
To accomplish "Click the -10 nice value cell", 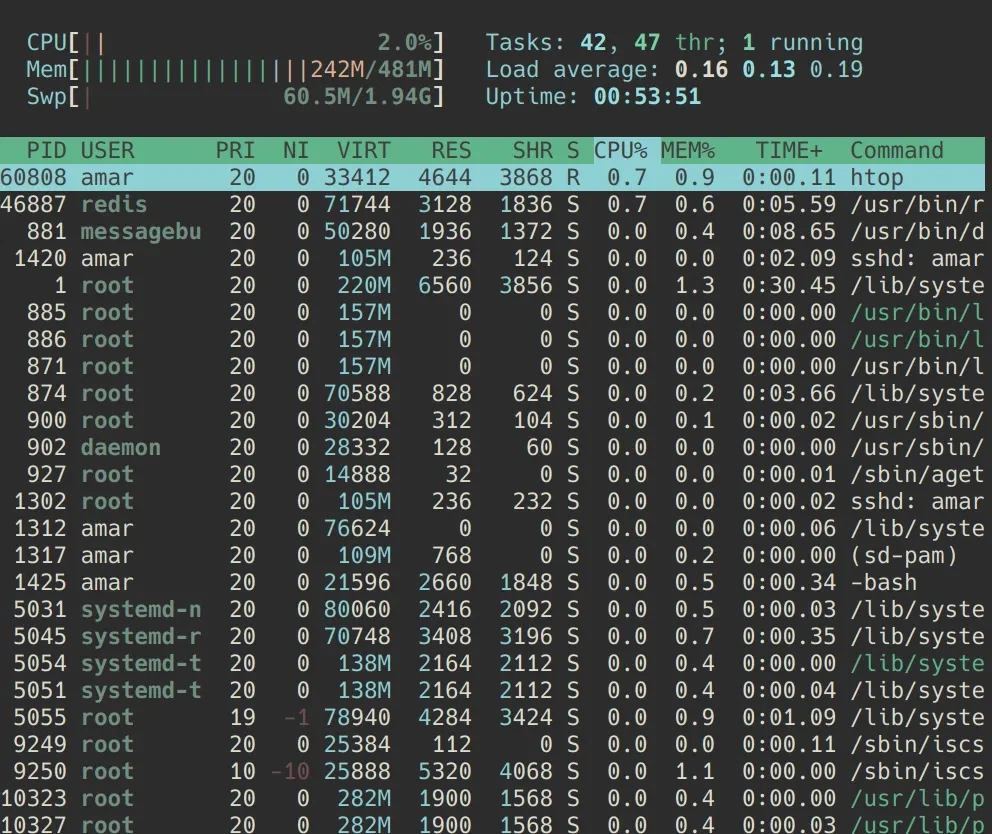I will [290, 771].
